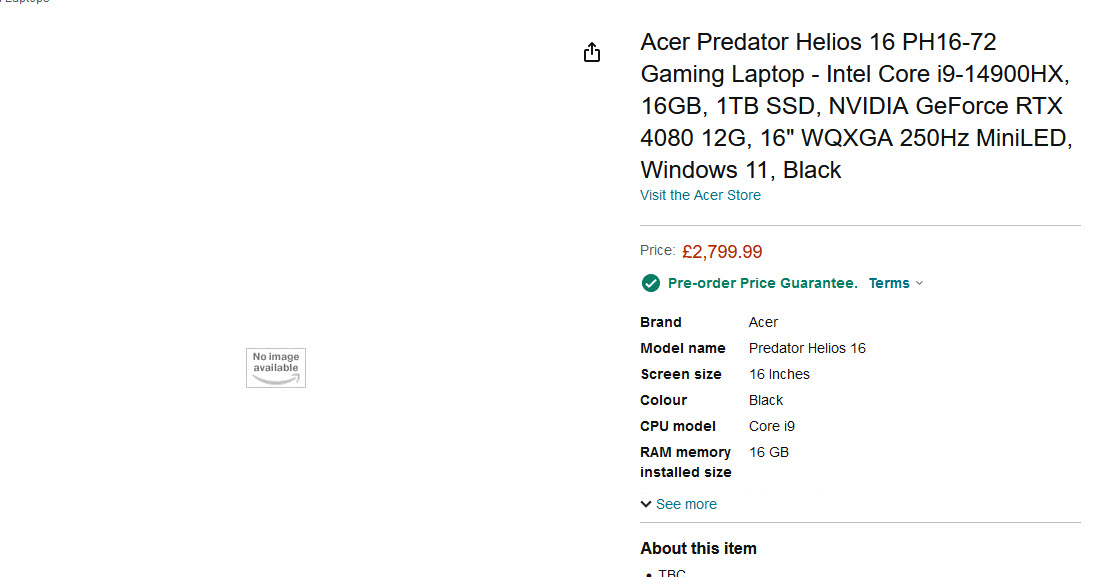
Task: Click the Colour Black specification row
Action: (765, 400)
